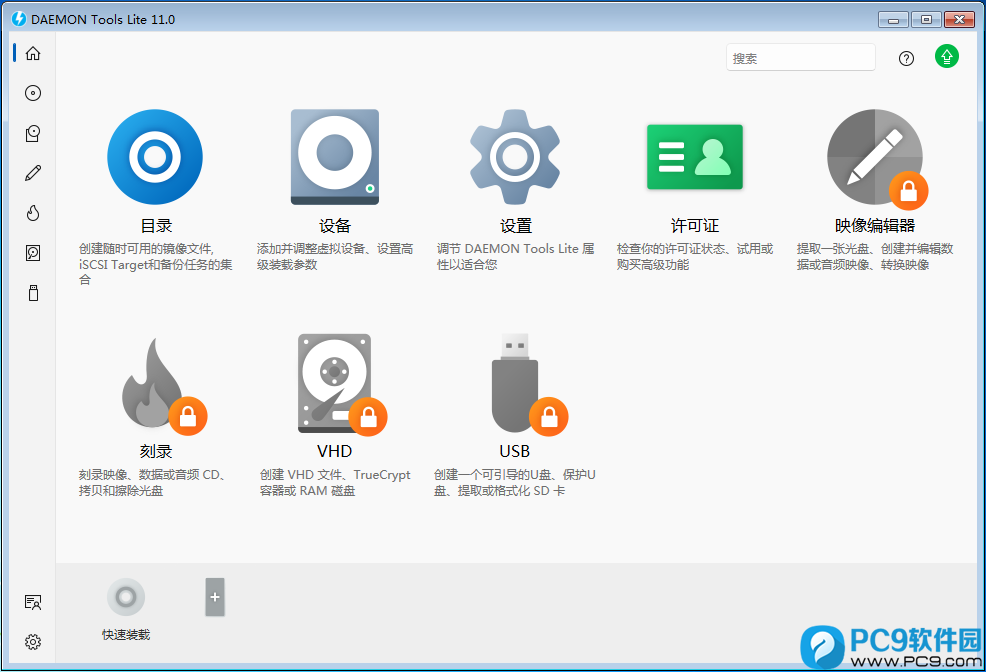This screenshot has width=986, height=672.
Task: Click description 检查你的许可证状态
Action: pyautogui.click(x=695, y=256)
